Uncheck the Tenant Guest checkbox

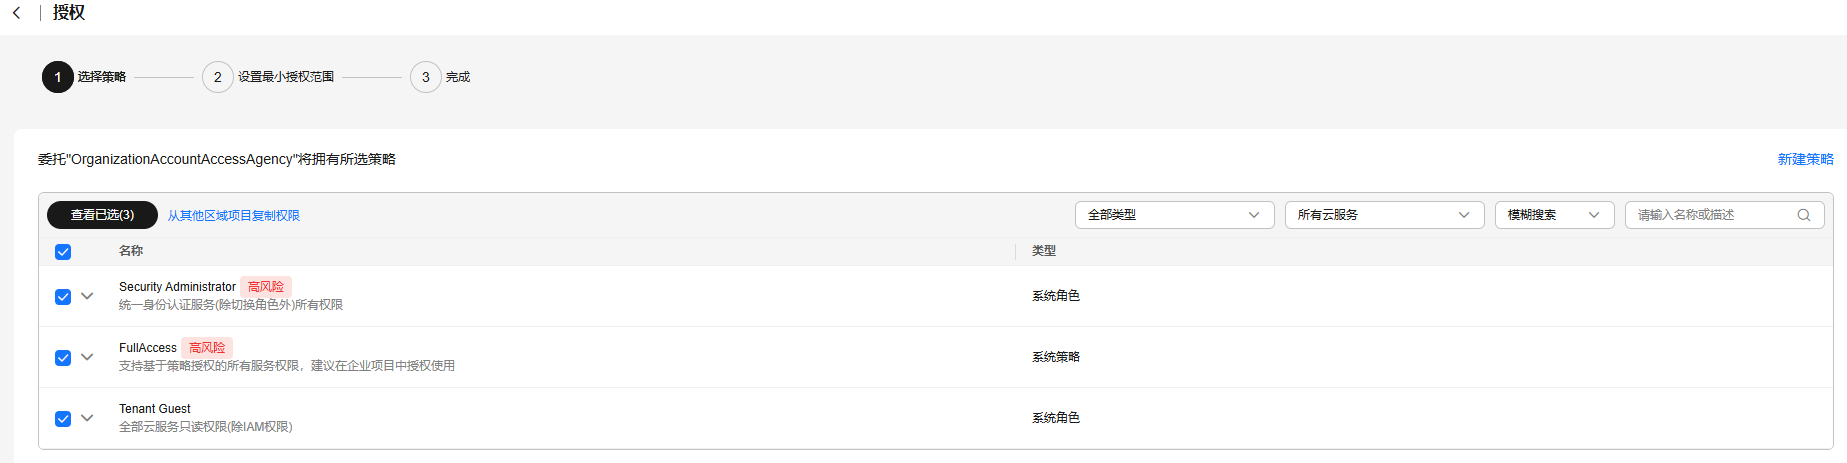tap(63, 419)
